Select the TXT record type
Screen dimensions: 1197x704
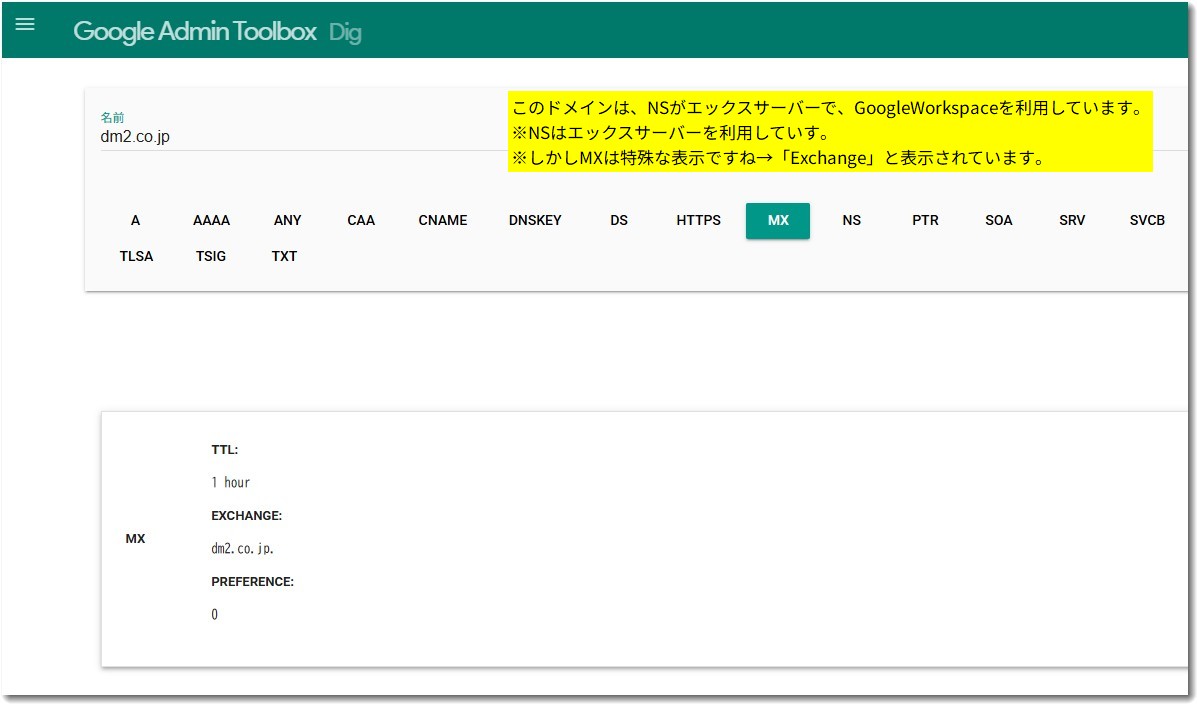[284, 256]
